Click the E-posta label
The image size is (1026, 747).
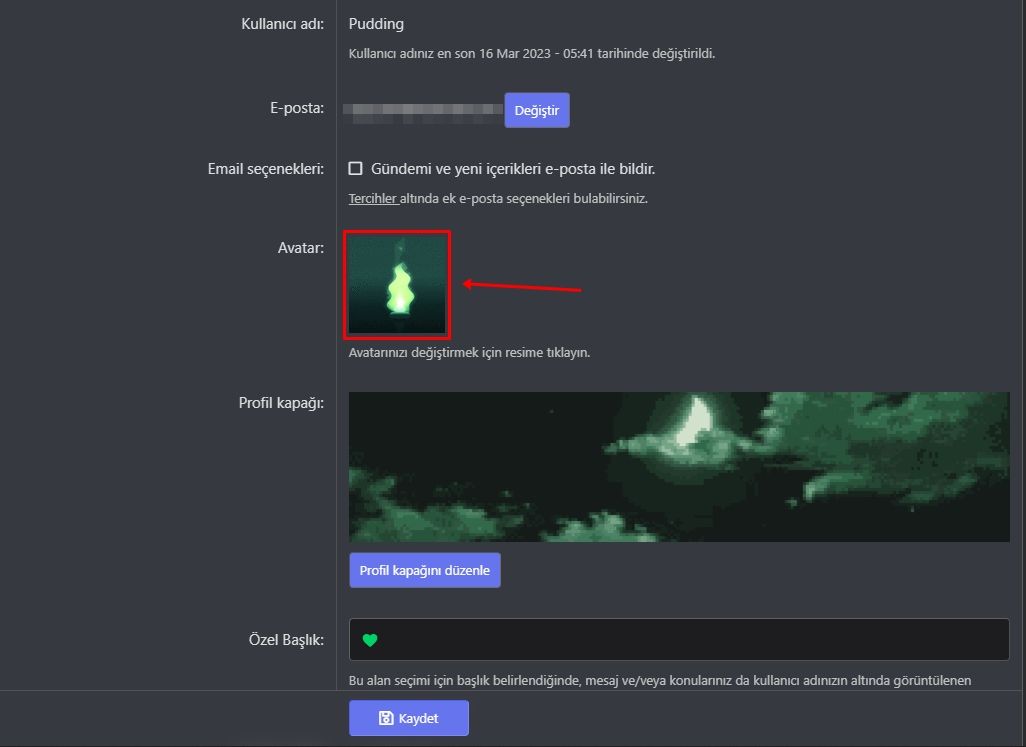tap(296, 108)
